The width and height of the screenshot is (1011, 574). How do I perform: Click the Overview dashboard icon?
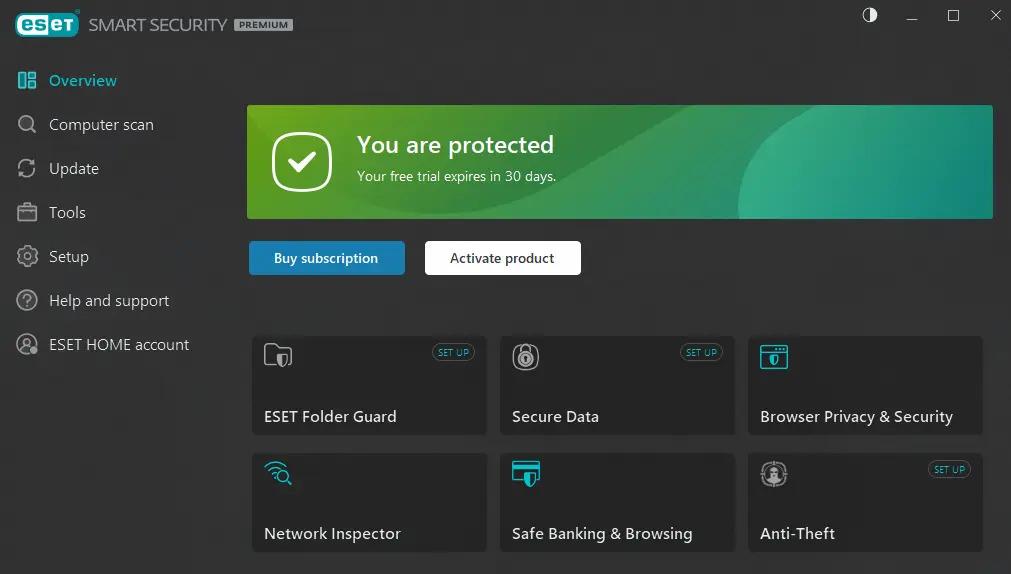(27, 80)
